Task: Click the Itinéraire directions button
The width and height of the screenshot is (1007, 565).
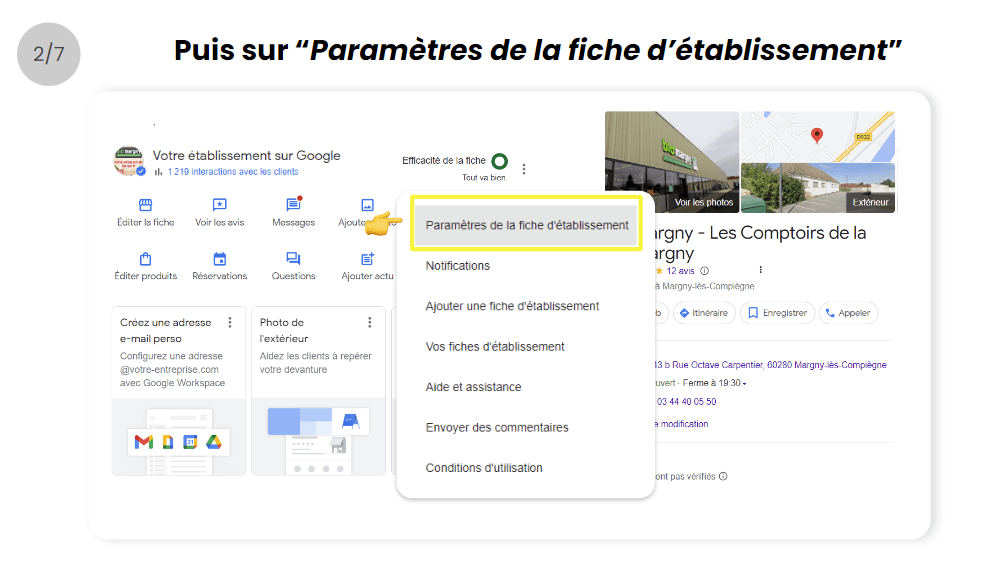Action: pos(704,313)
